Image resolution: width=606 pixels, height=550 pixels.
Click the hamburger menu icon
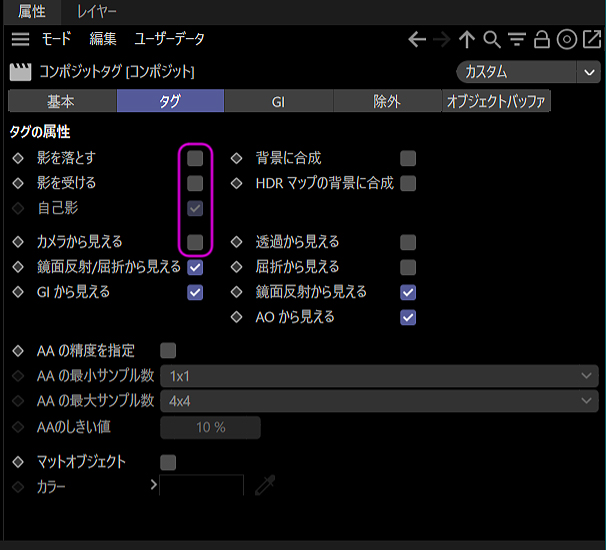pos(20,40)
